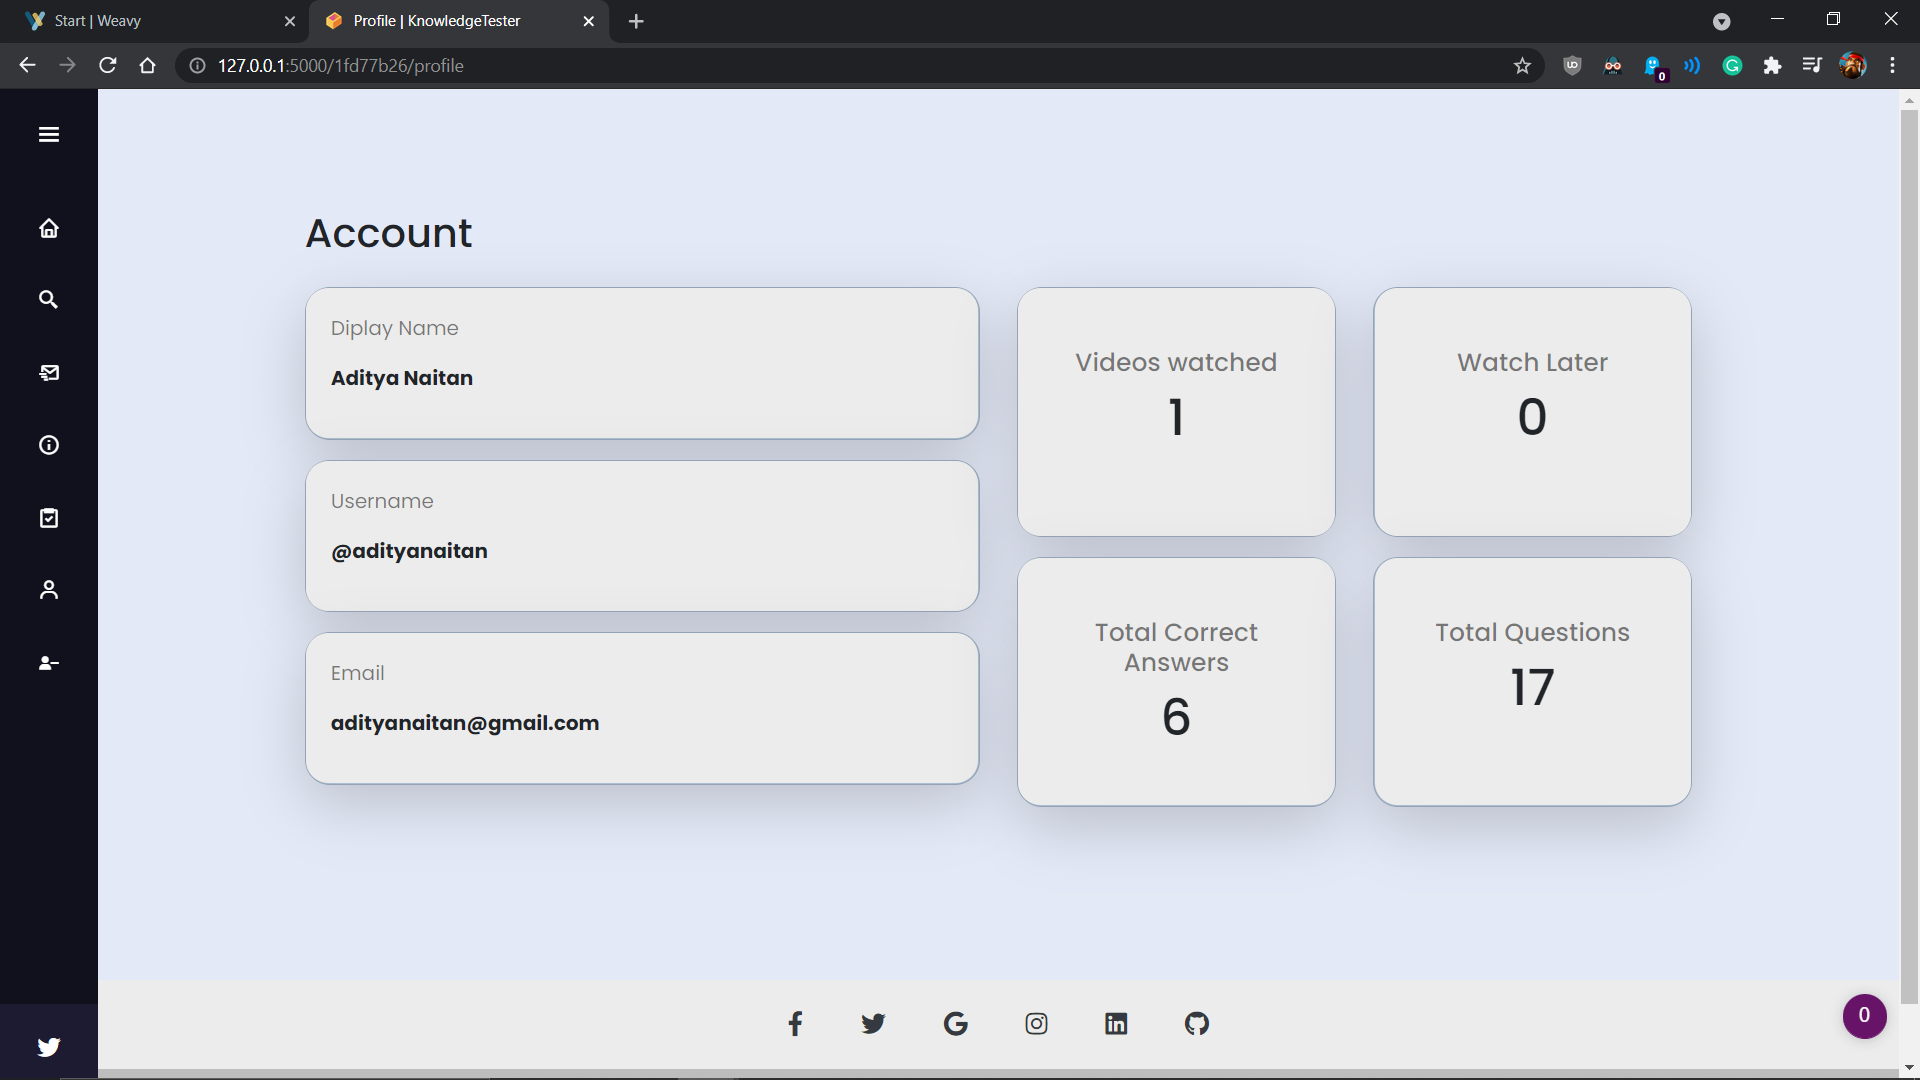The height and width of the screenshot is (1080, 1920).
Task: Click the browser address bar
Action: click(x=800, y=66)
